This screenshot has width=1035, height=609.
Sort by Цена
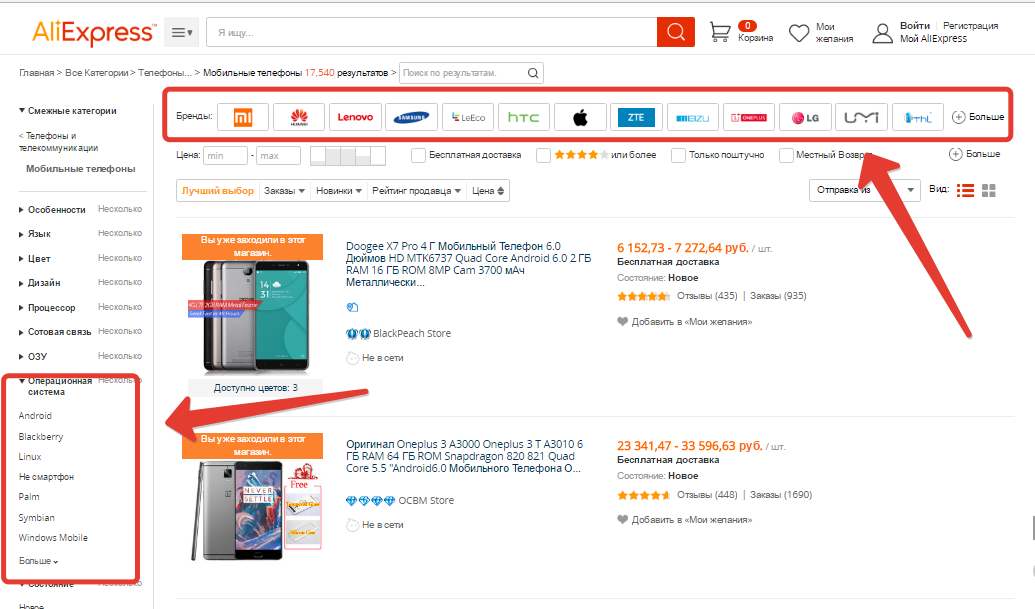point(488,191)
